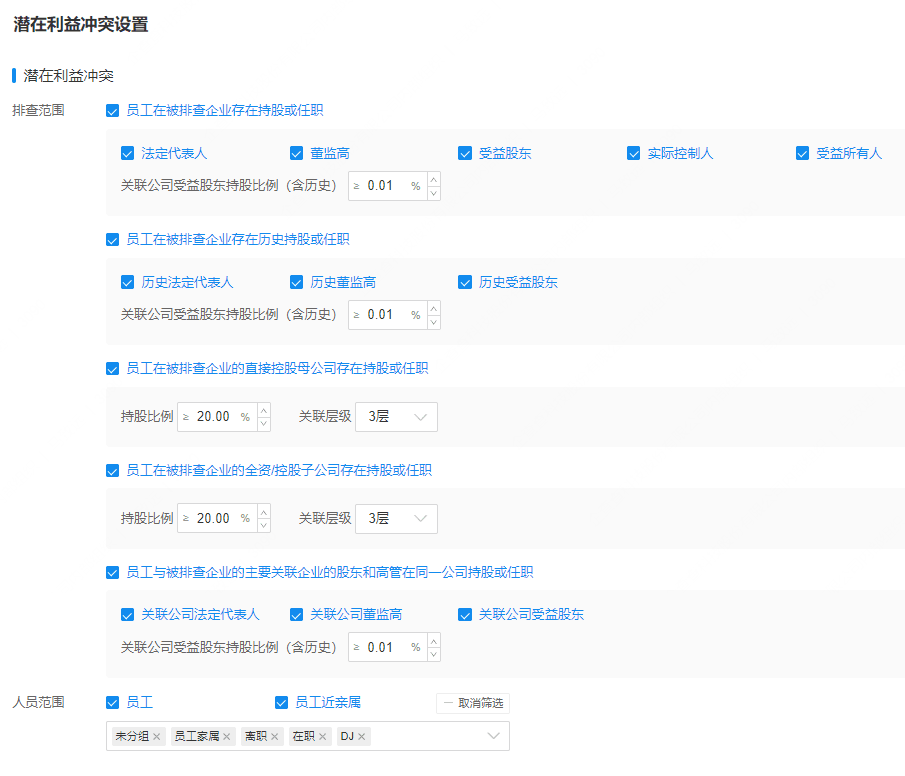Toggle the 历史法定代表人 checkbox
The width and height of the screenshot is (905, 776).
click(128, 282)
